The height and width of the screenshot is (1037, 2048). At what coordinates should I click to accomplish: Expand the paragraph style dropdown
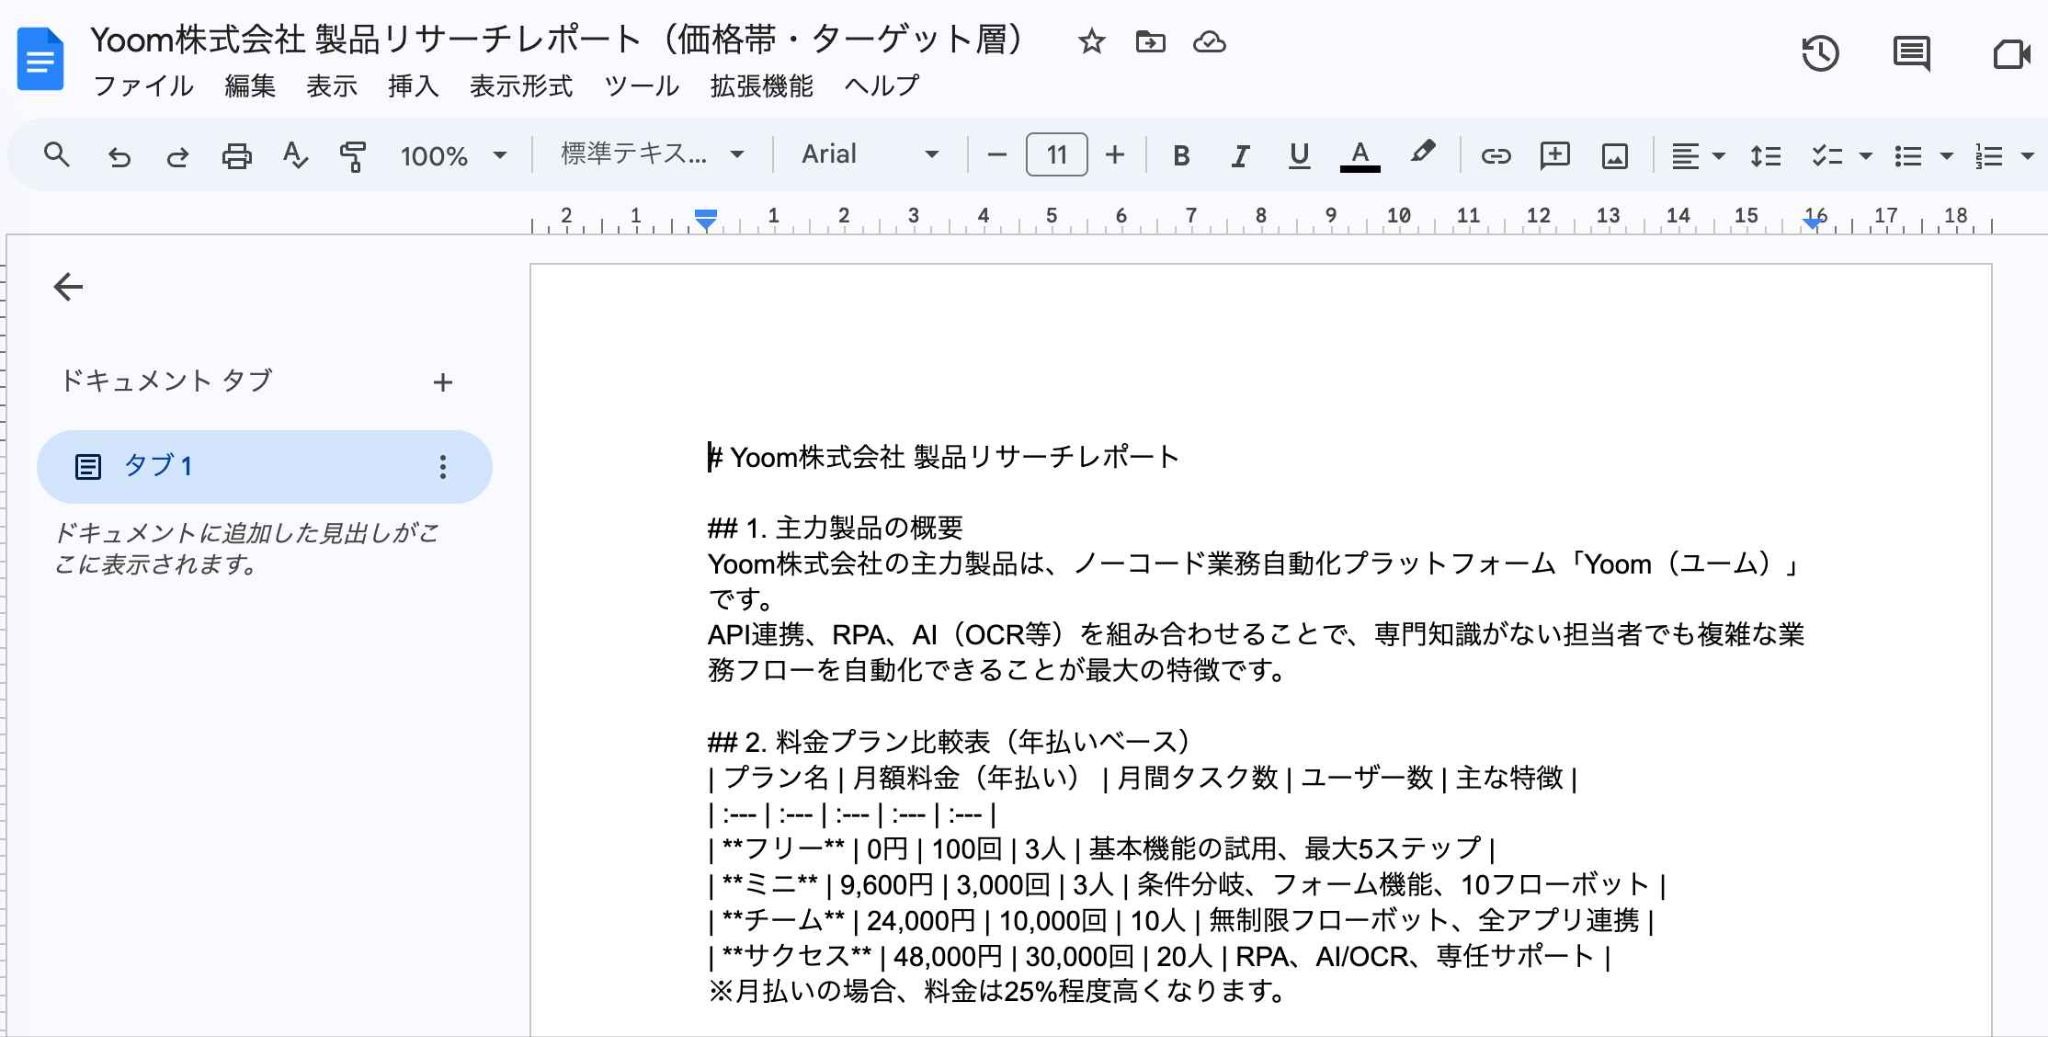pos(652,155)
